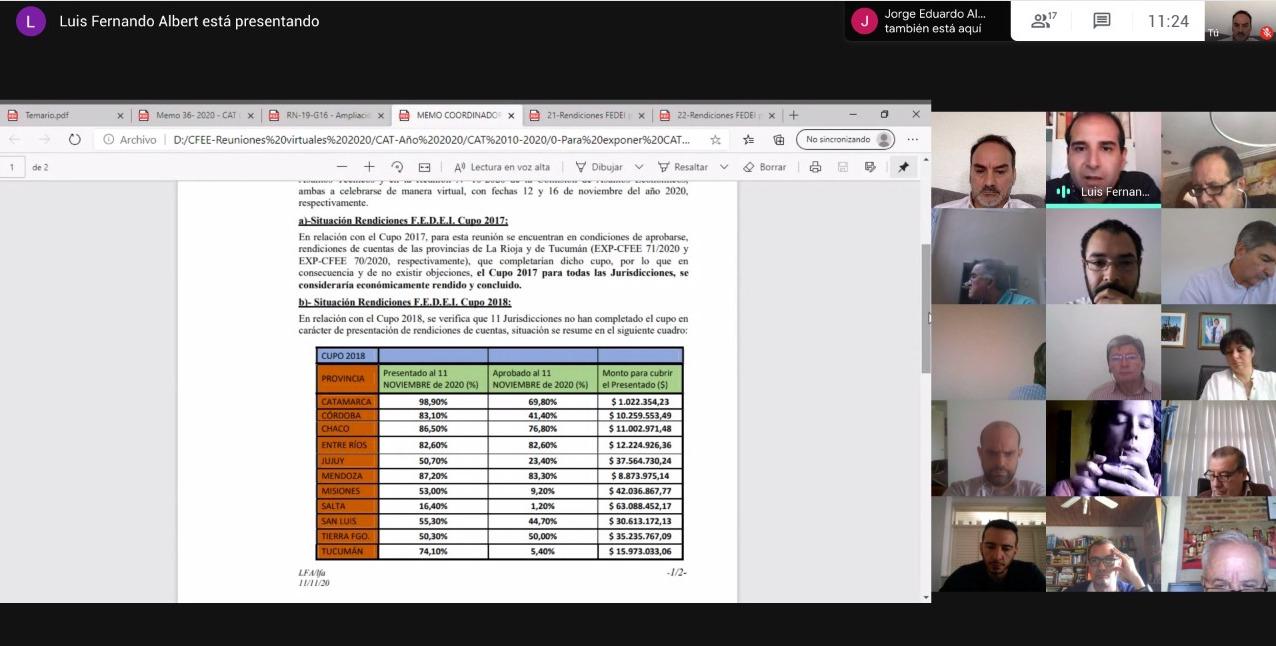Click the TUCUMÁN row label in the table

pos(347,551)
